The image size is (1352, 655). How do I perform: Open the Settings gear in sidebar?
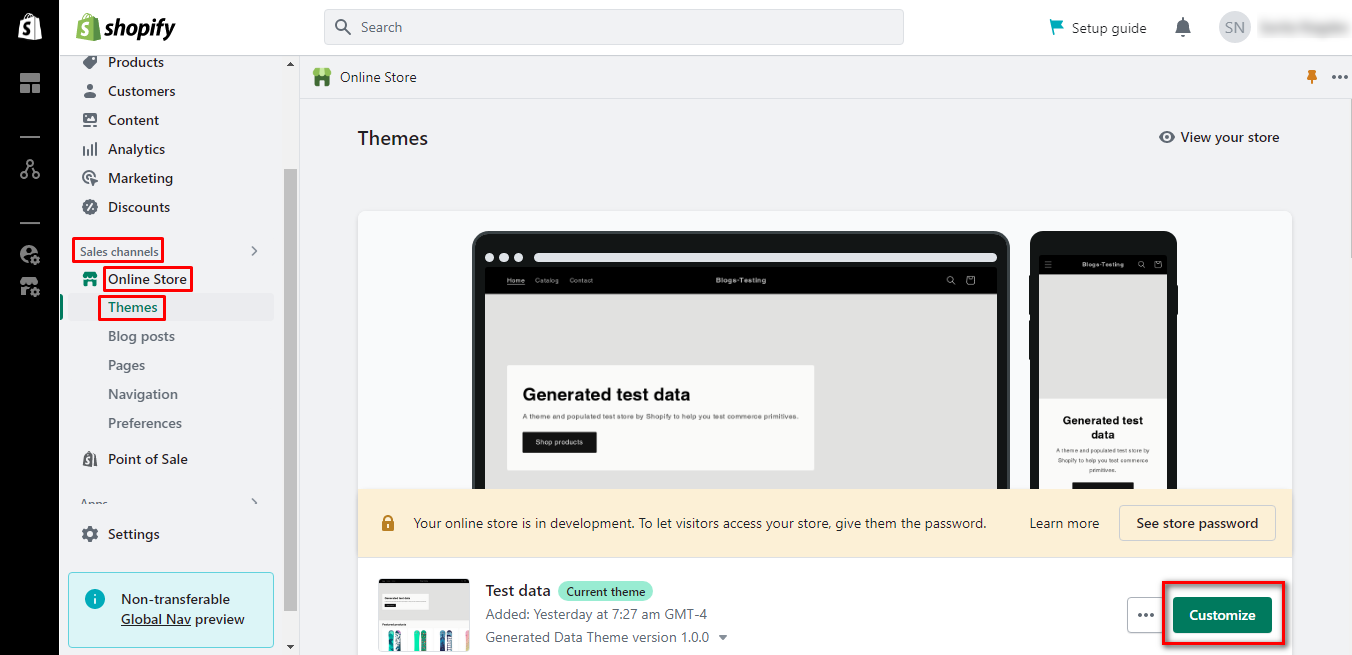coord(91,534)
